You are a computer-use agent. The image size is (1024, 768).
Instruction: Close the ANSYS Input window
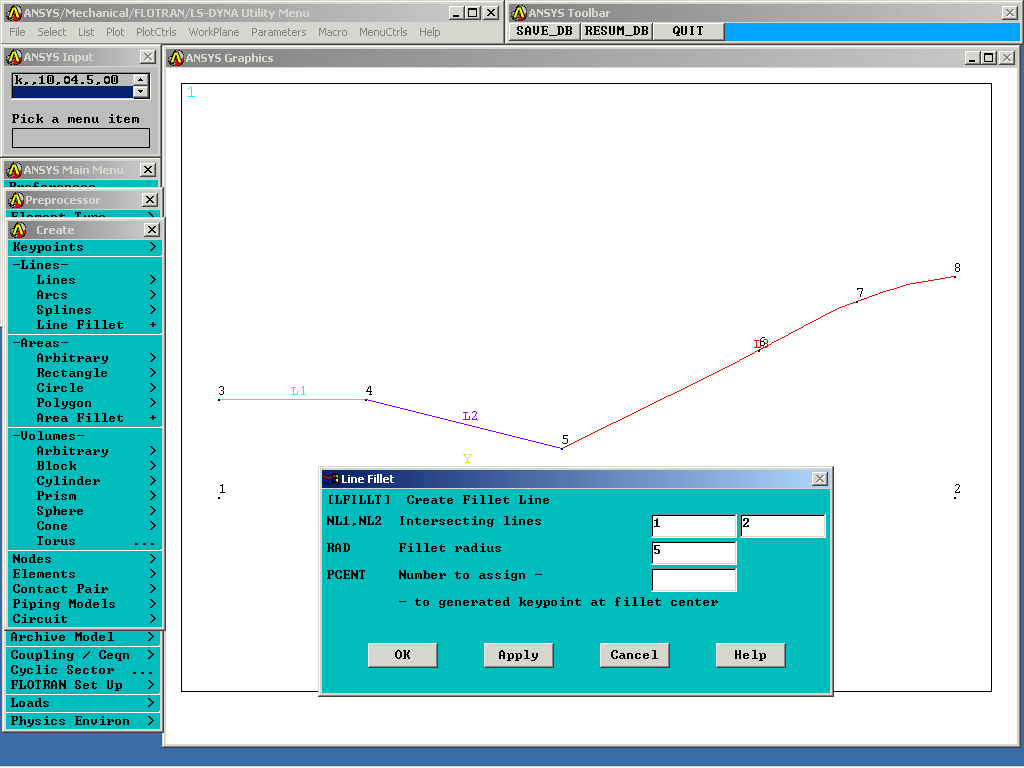tap(148, 57)
